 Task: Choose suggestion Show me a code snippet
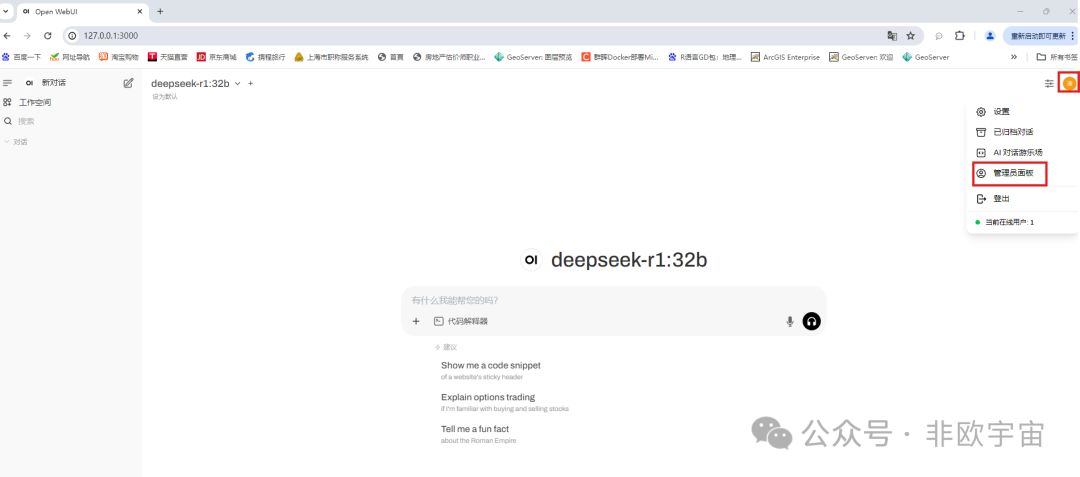pyautogui.click(x=490, y=370)
